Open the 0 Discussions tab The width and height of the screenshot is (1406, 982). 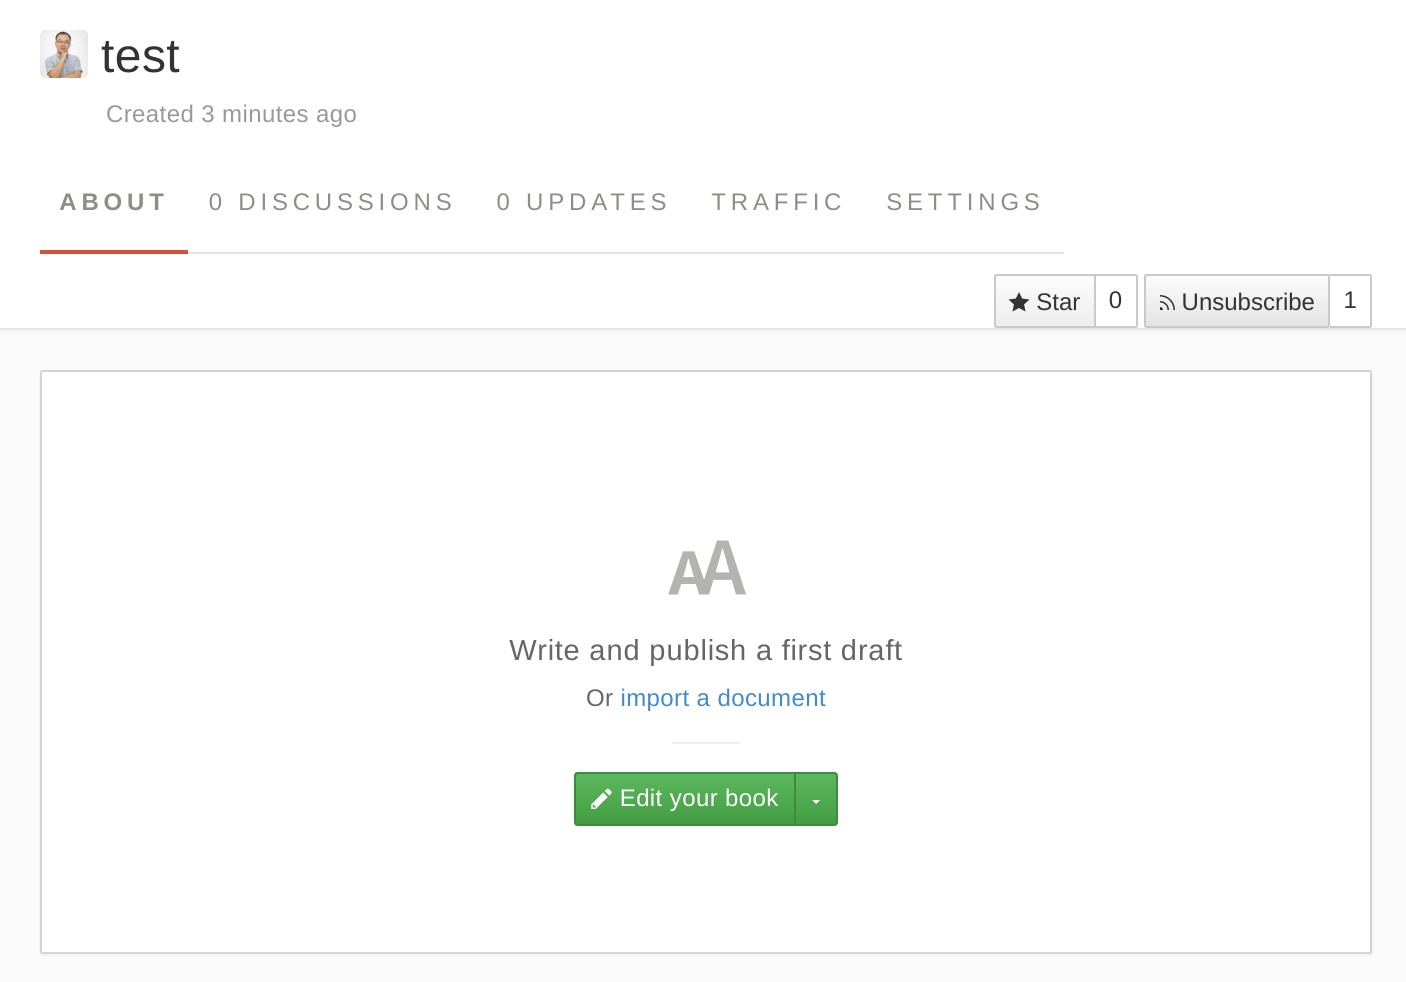331,202
